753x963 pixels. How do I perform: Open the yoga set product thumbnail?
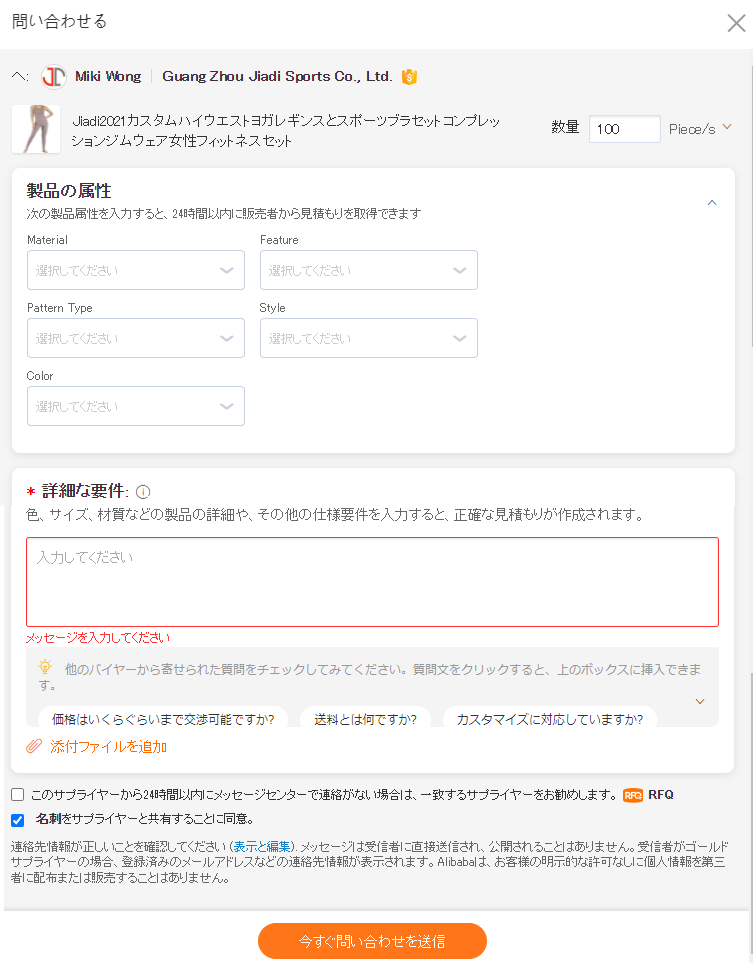pos(36,129)
